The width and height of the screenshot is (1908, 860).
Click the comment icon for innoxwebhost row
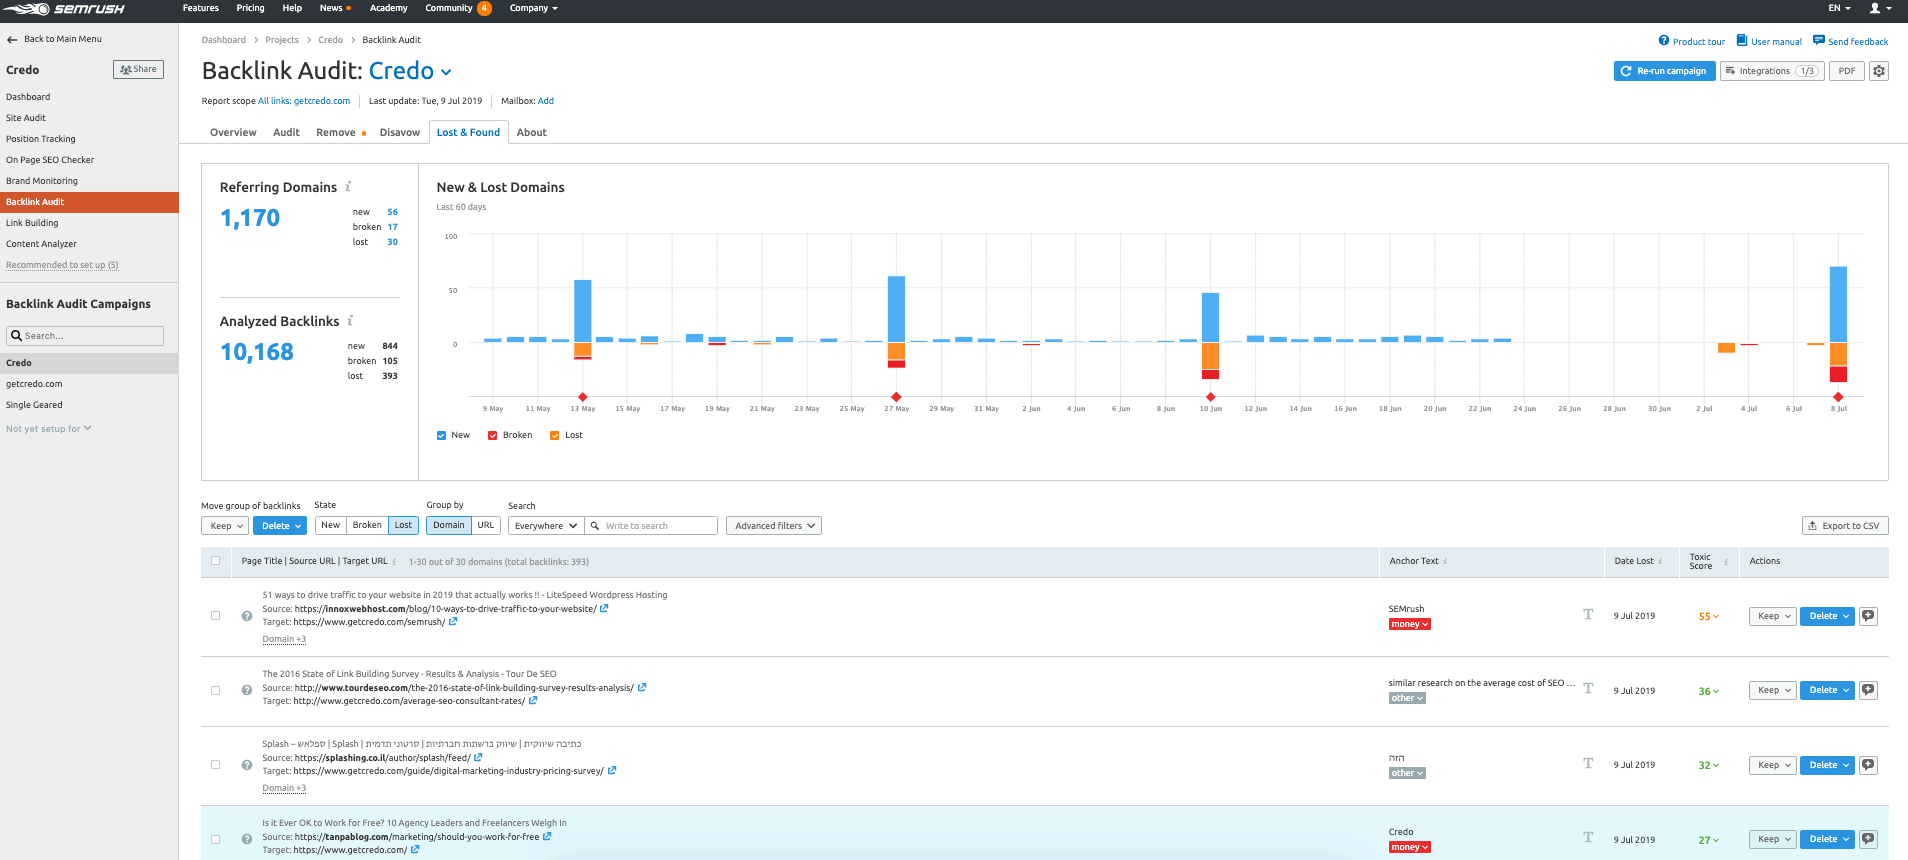tap(1868, 616)
